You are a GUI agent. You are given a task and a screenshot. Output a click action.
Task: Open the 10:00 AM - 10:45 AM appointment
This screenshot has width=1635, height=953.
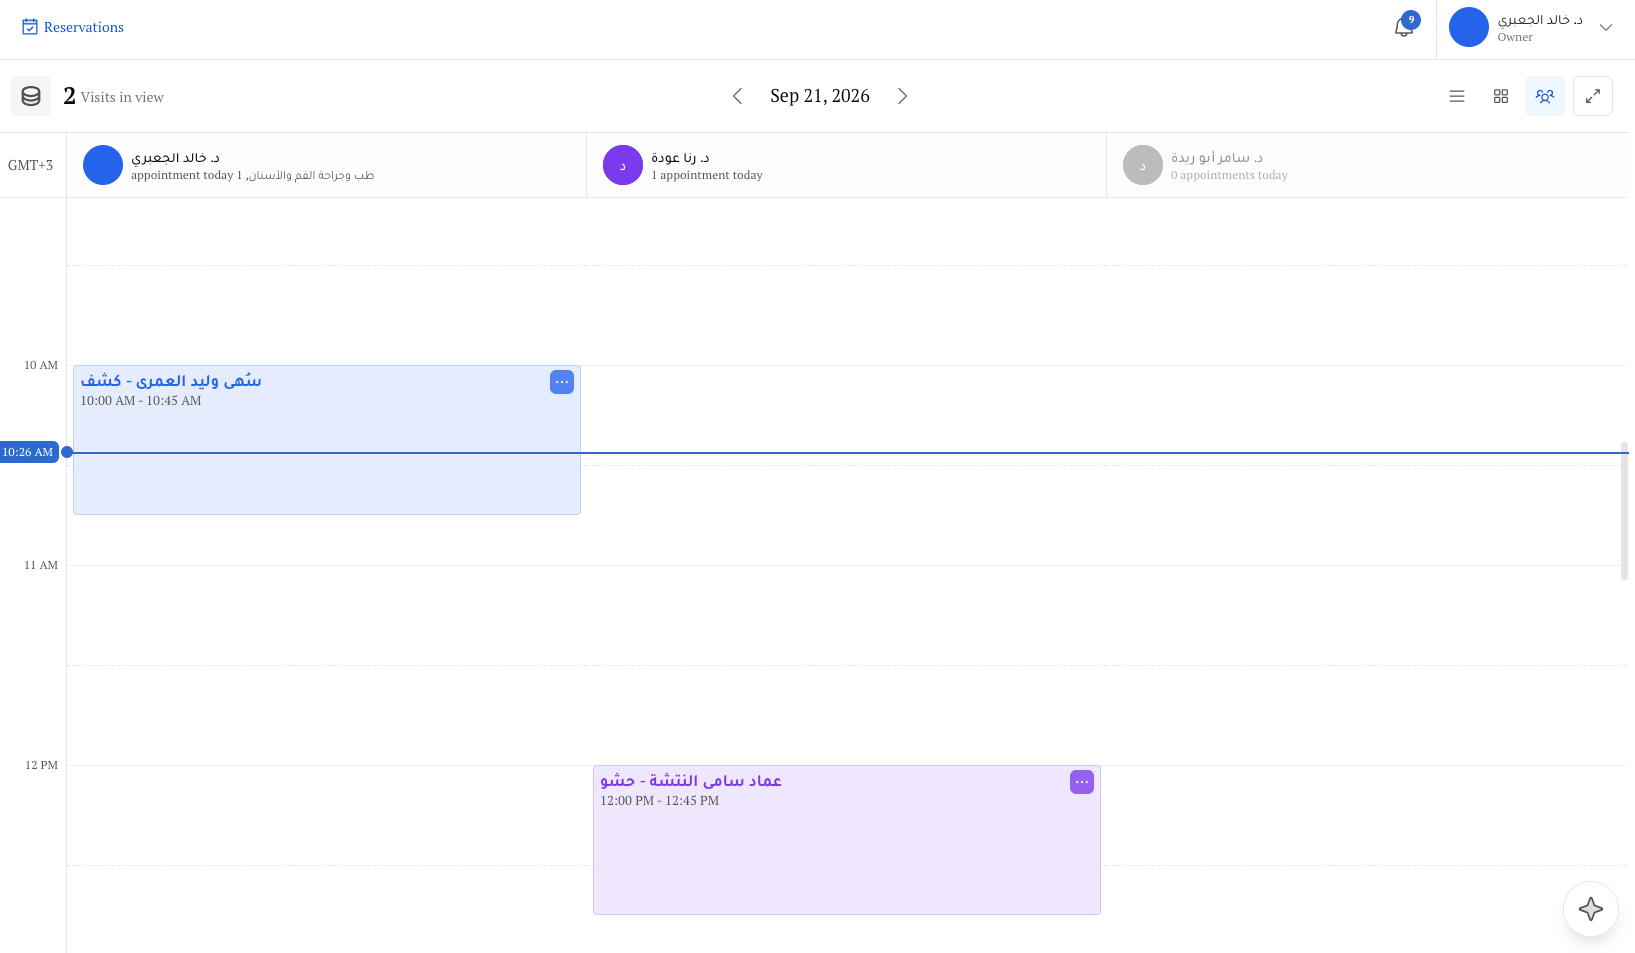click(x=327, y=440)
